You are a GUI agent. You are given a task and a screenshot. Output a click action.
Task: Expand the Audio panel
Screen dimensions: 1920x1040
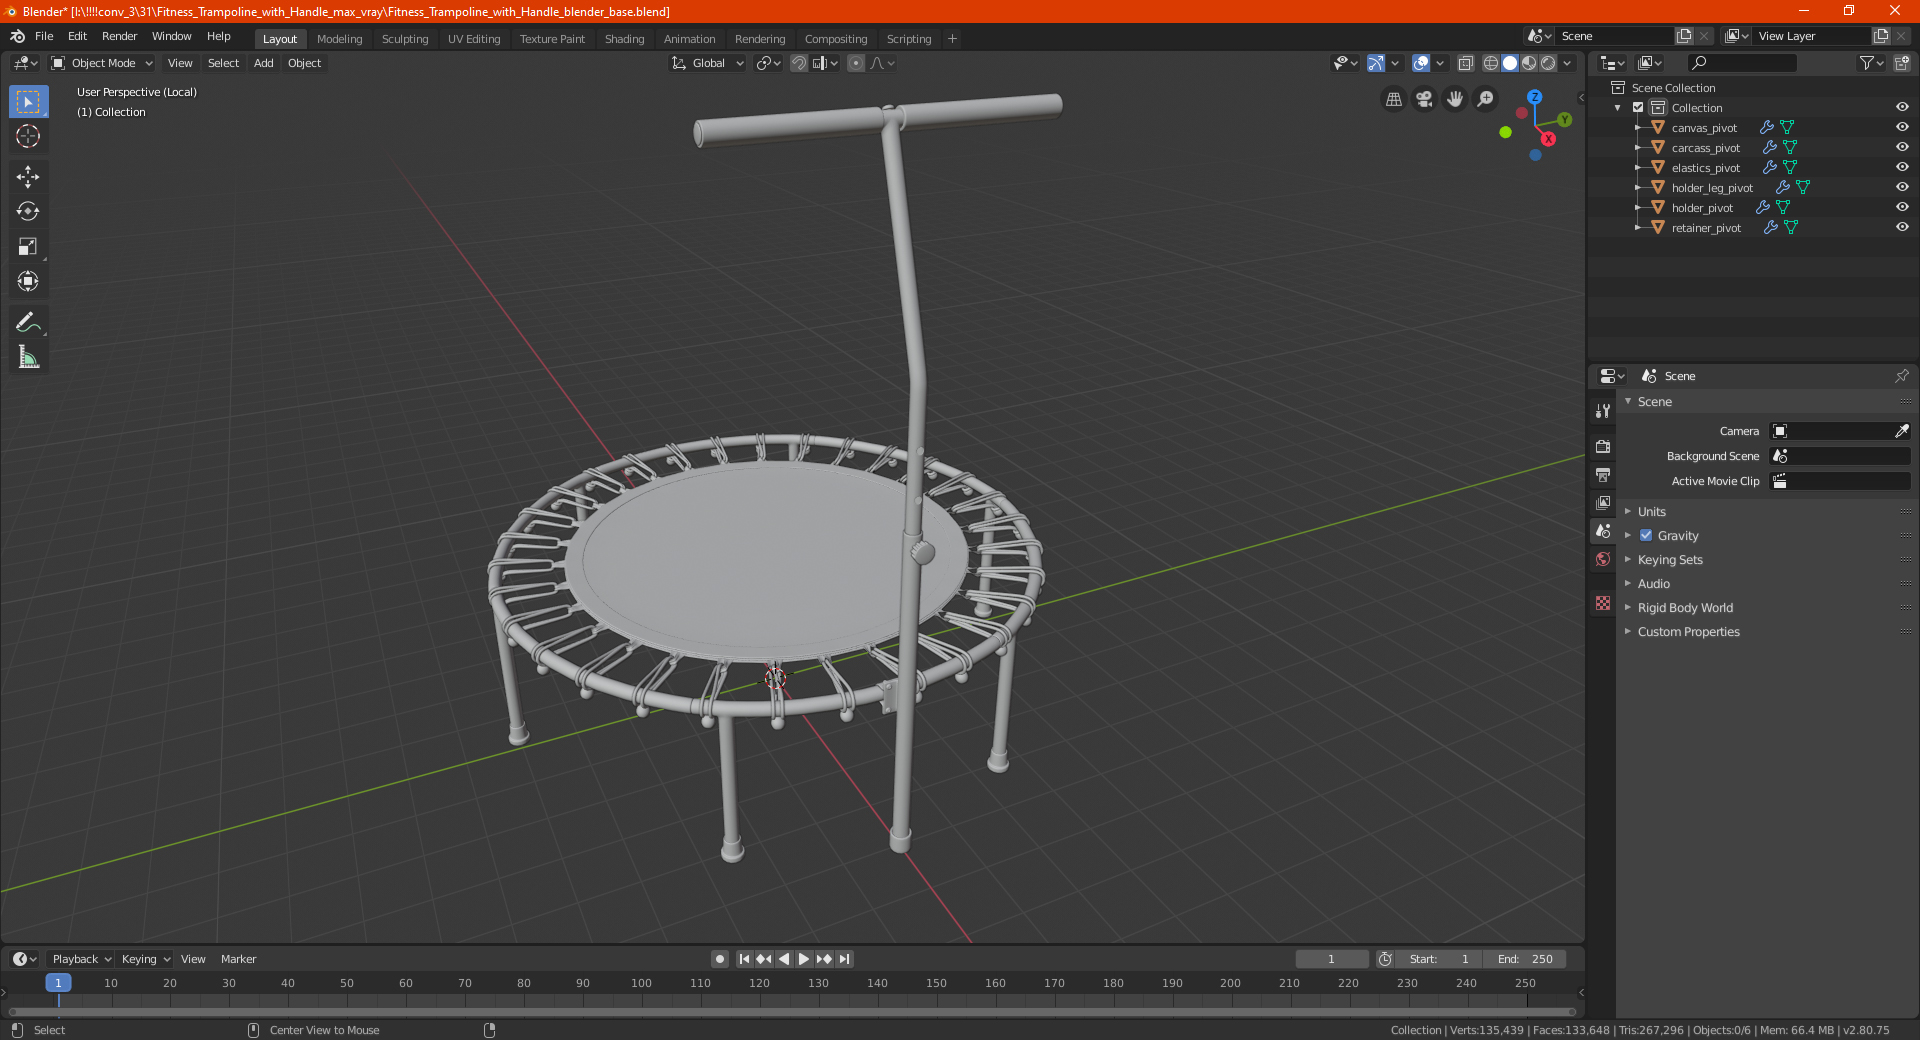click(1654, 584)
